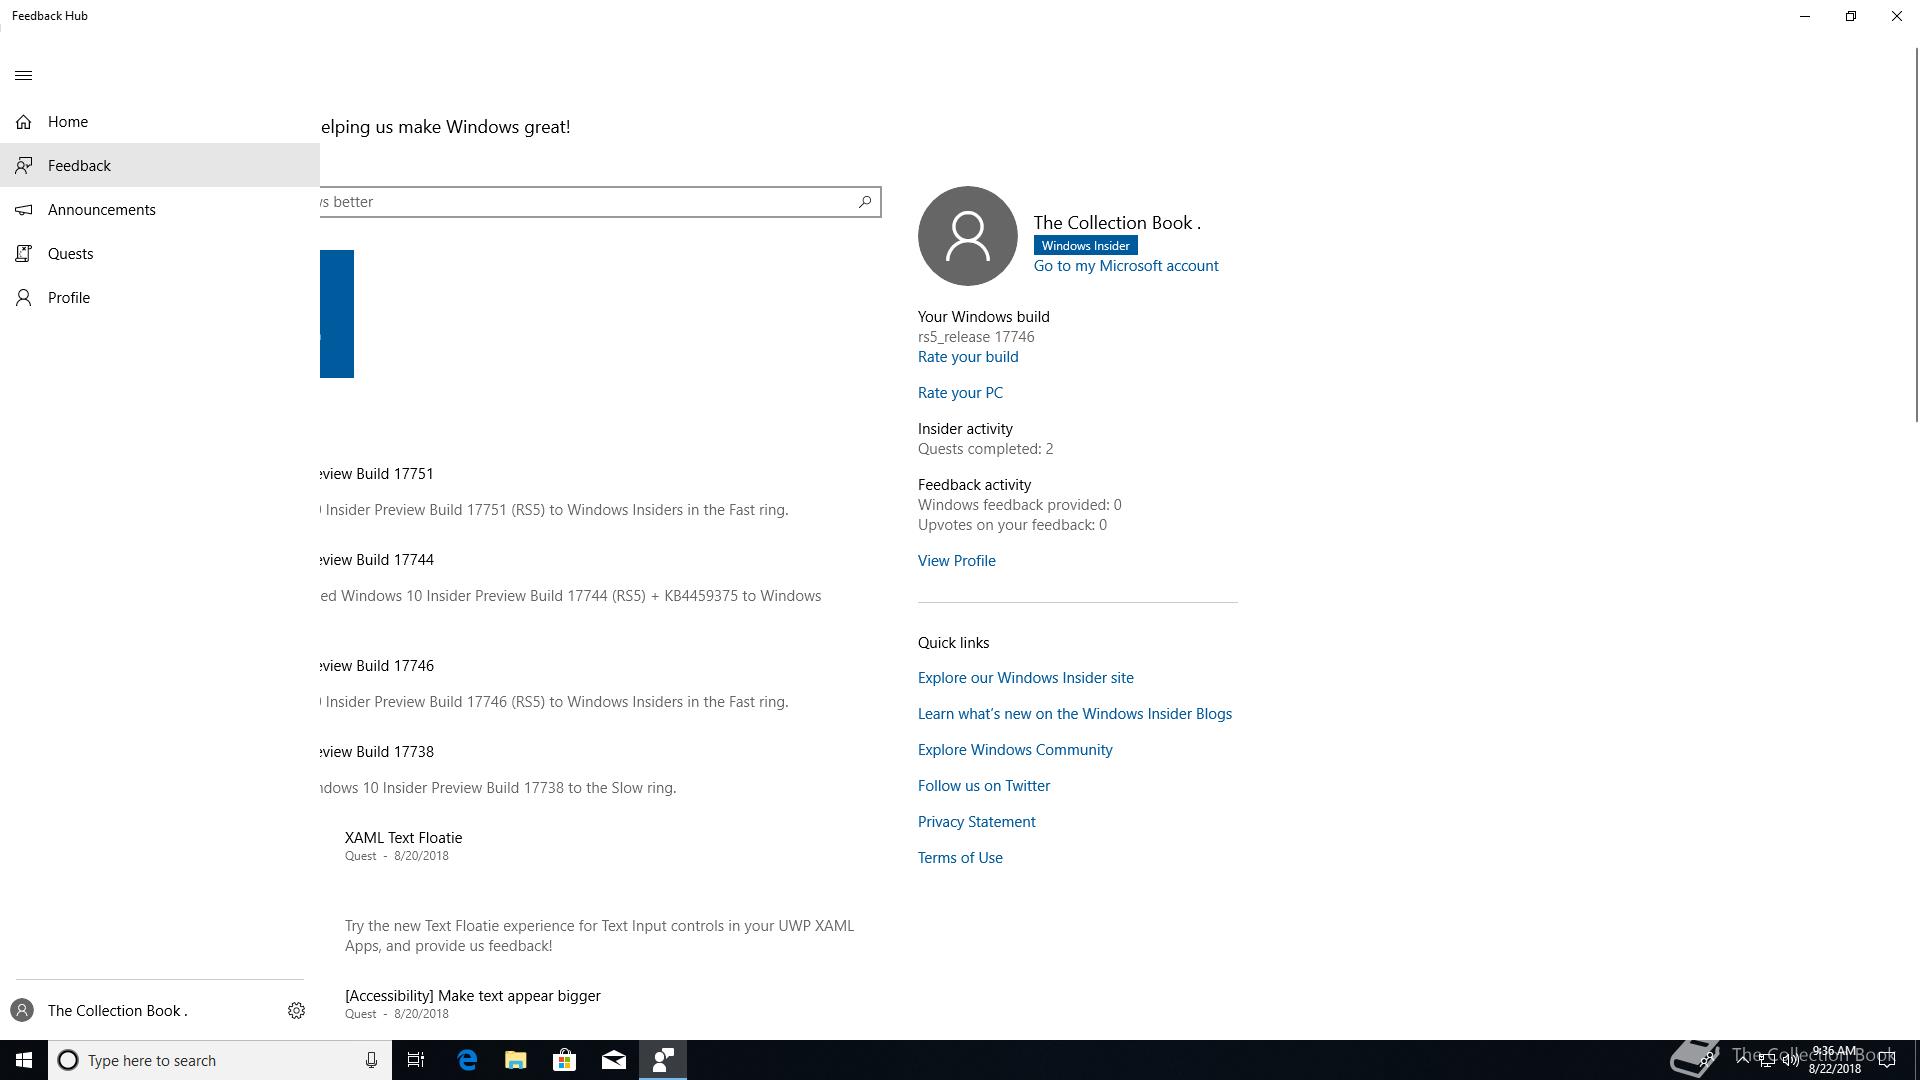Open Preview Build 17744 announcement
The height and width of the screenshot is (1080, 1920).
click(x=377, y=560)
